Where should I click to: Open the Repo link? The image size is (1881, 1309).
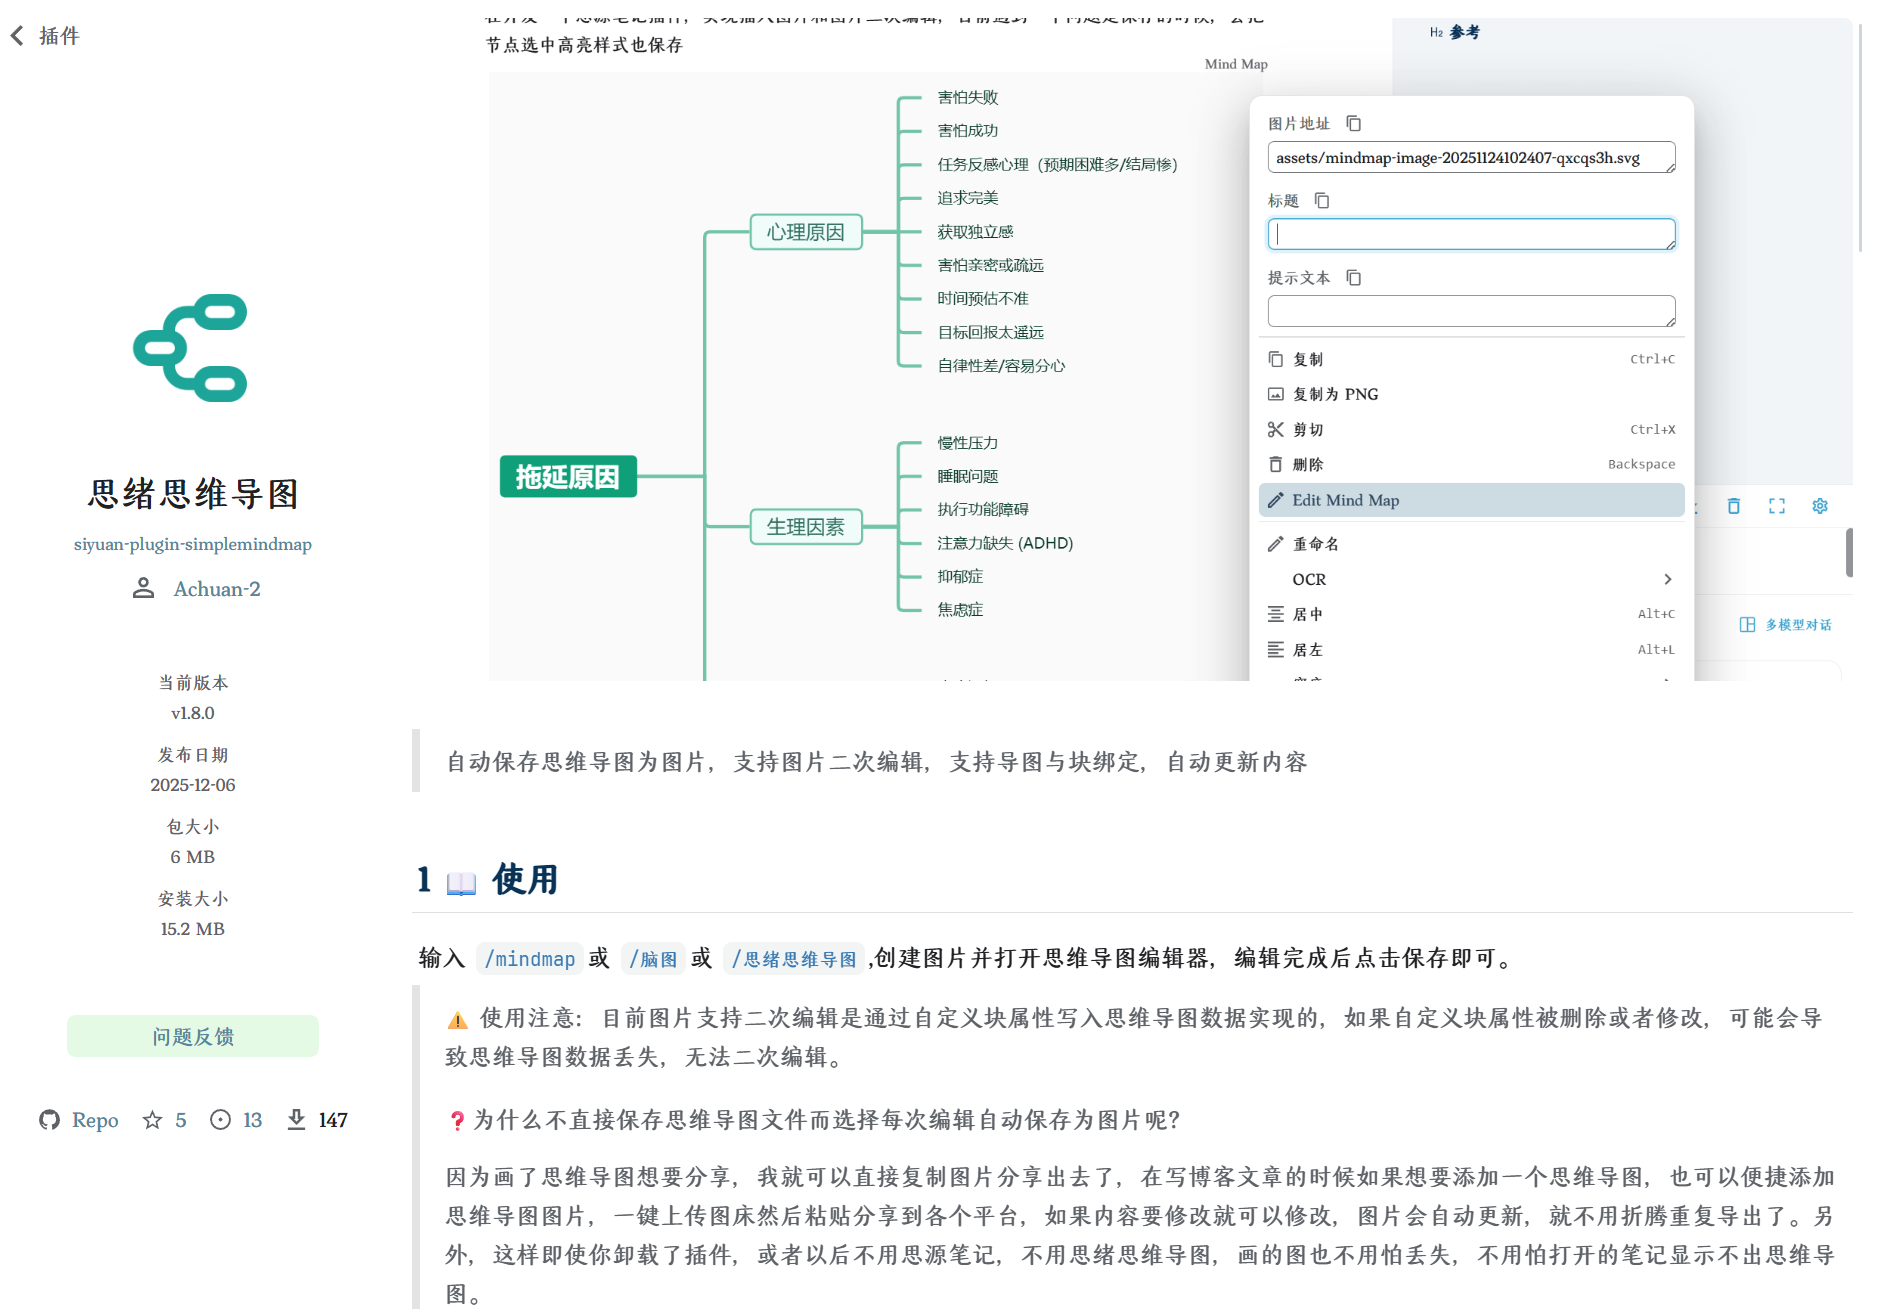[95, 1120]
